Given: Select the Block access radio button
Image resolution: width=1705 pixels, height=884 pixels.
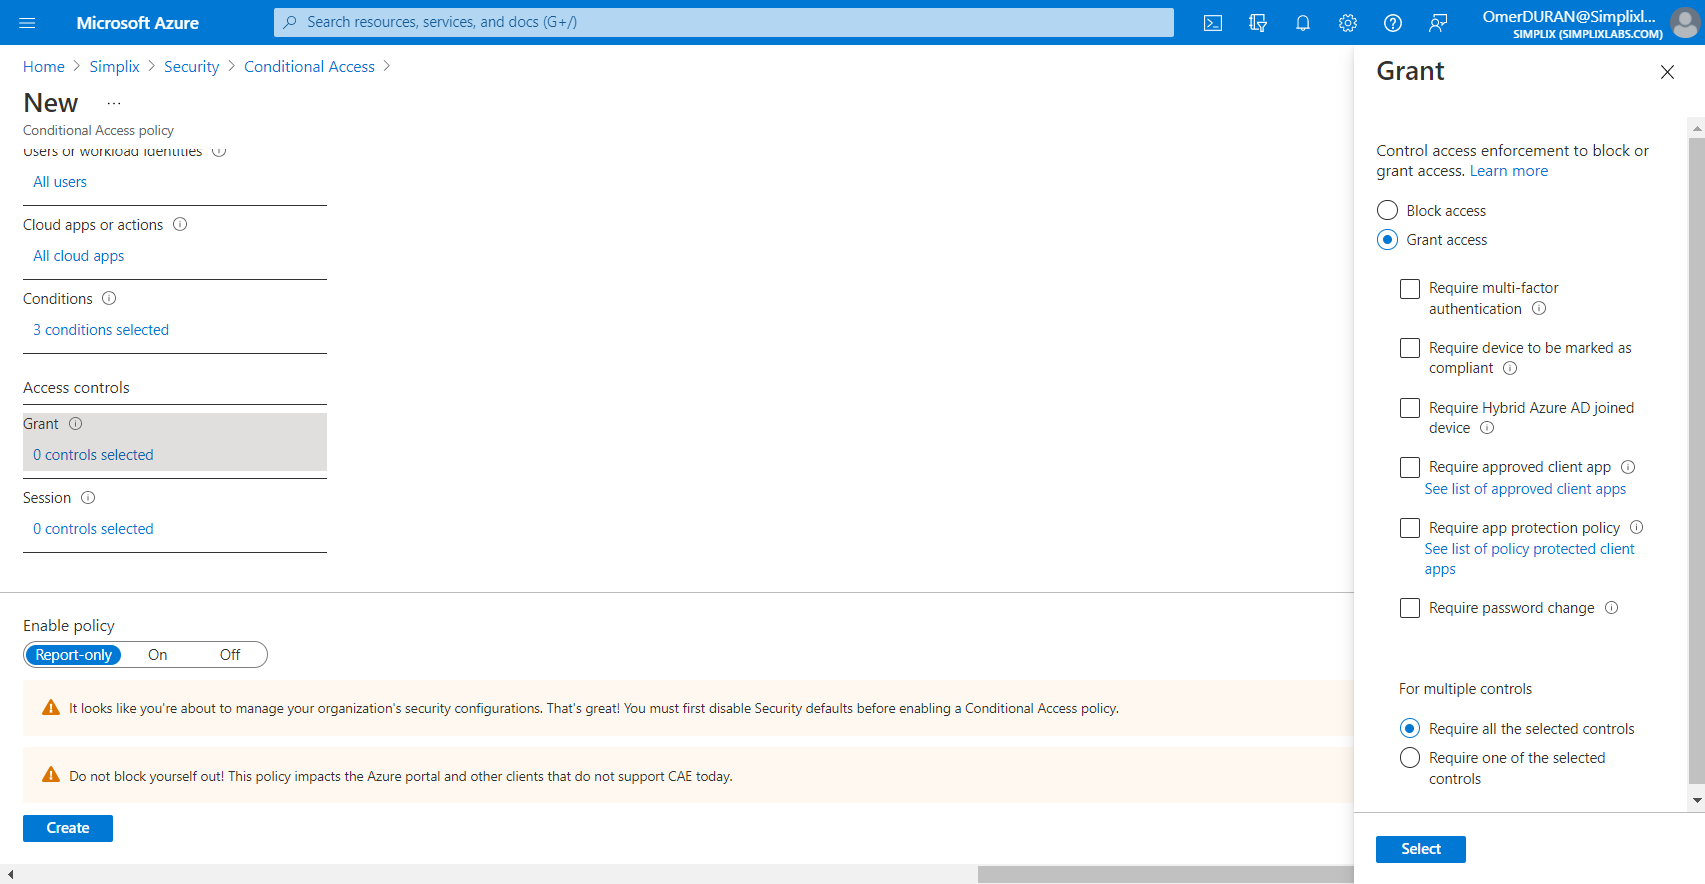Looking at the screenshot, I should click(1387, 210).
